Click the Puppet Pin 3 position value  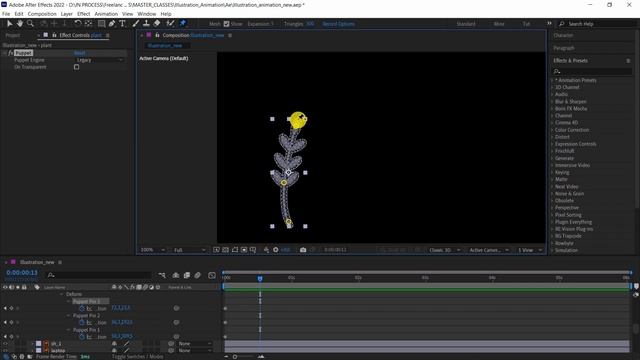[x=121, y=308]
